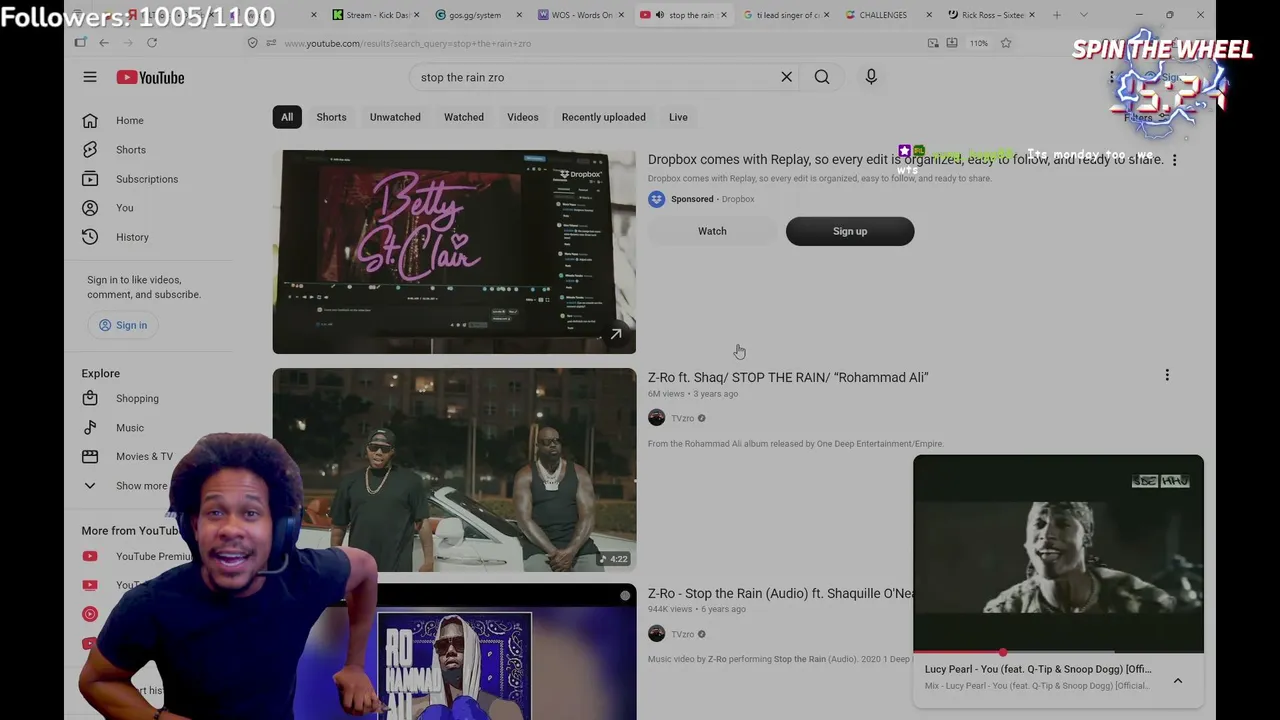Expand the miniplayer with the chevron
Screen dimensions: 1280x720
coord(1178,680)
